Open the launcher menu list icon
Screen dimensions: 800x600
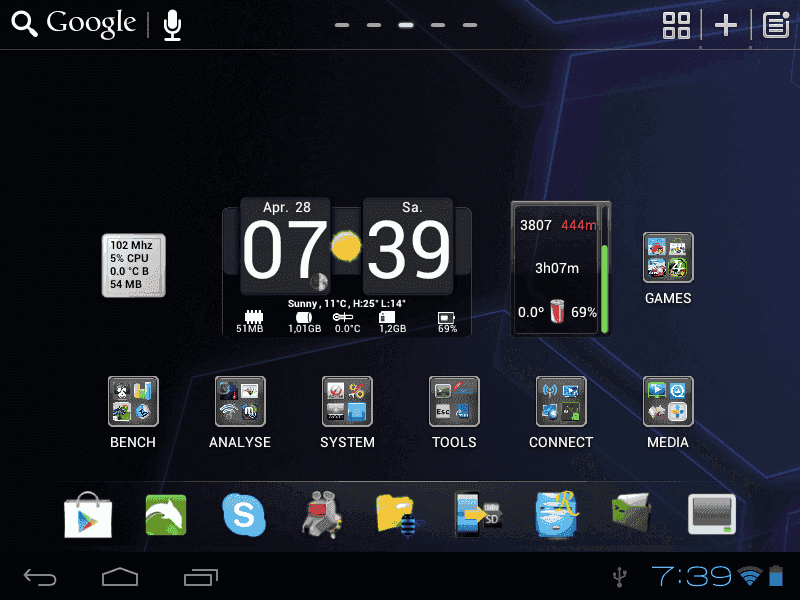click(776, 25)
